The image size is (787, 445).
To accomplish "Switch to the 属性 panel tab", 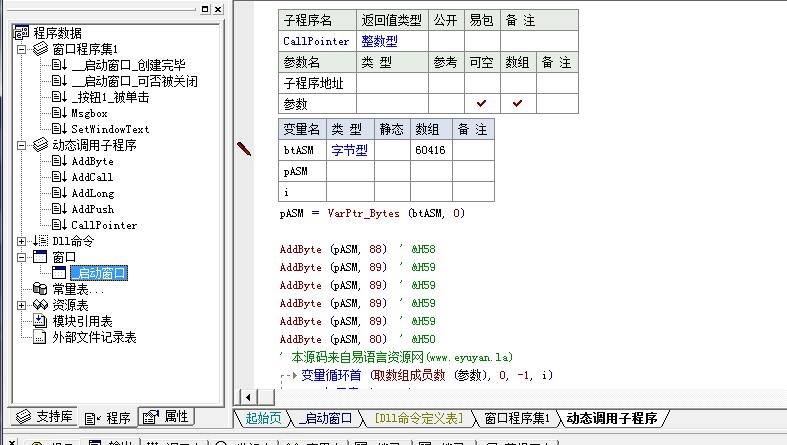I will click(166, 416).
